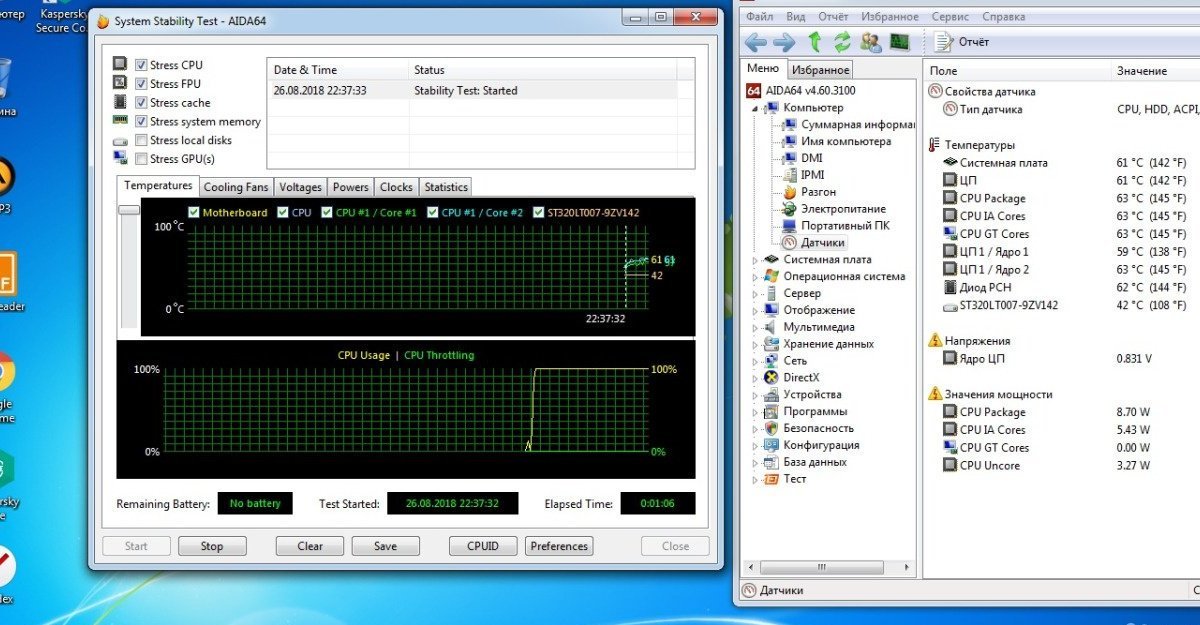1200x625 pixels.
Task: Open the users icon in AIDA64 toolbar
Action: [x=871, y=42]
